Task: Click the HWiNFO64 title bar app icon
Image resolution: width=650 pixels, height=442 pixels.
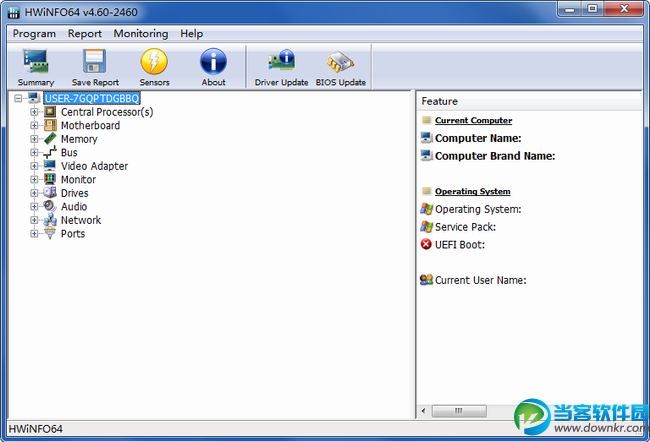Action: tap(14, 12)
